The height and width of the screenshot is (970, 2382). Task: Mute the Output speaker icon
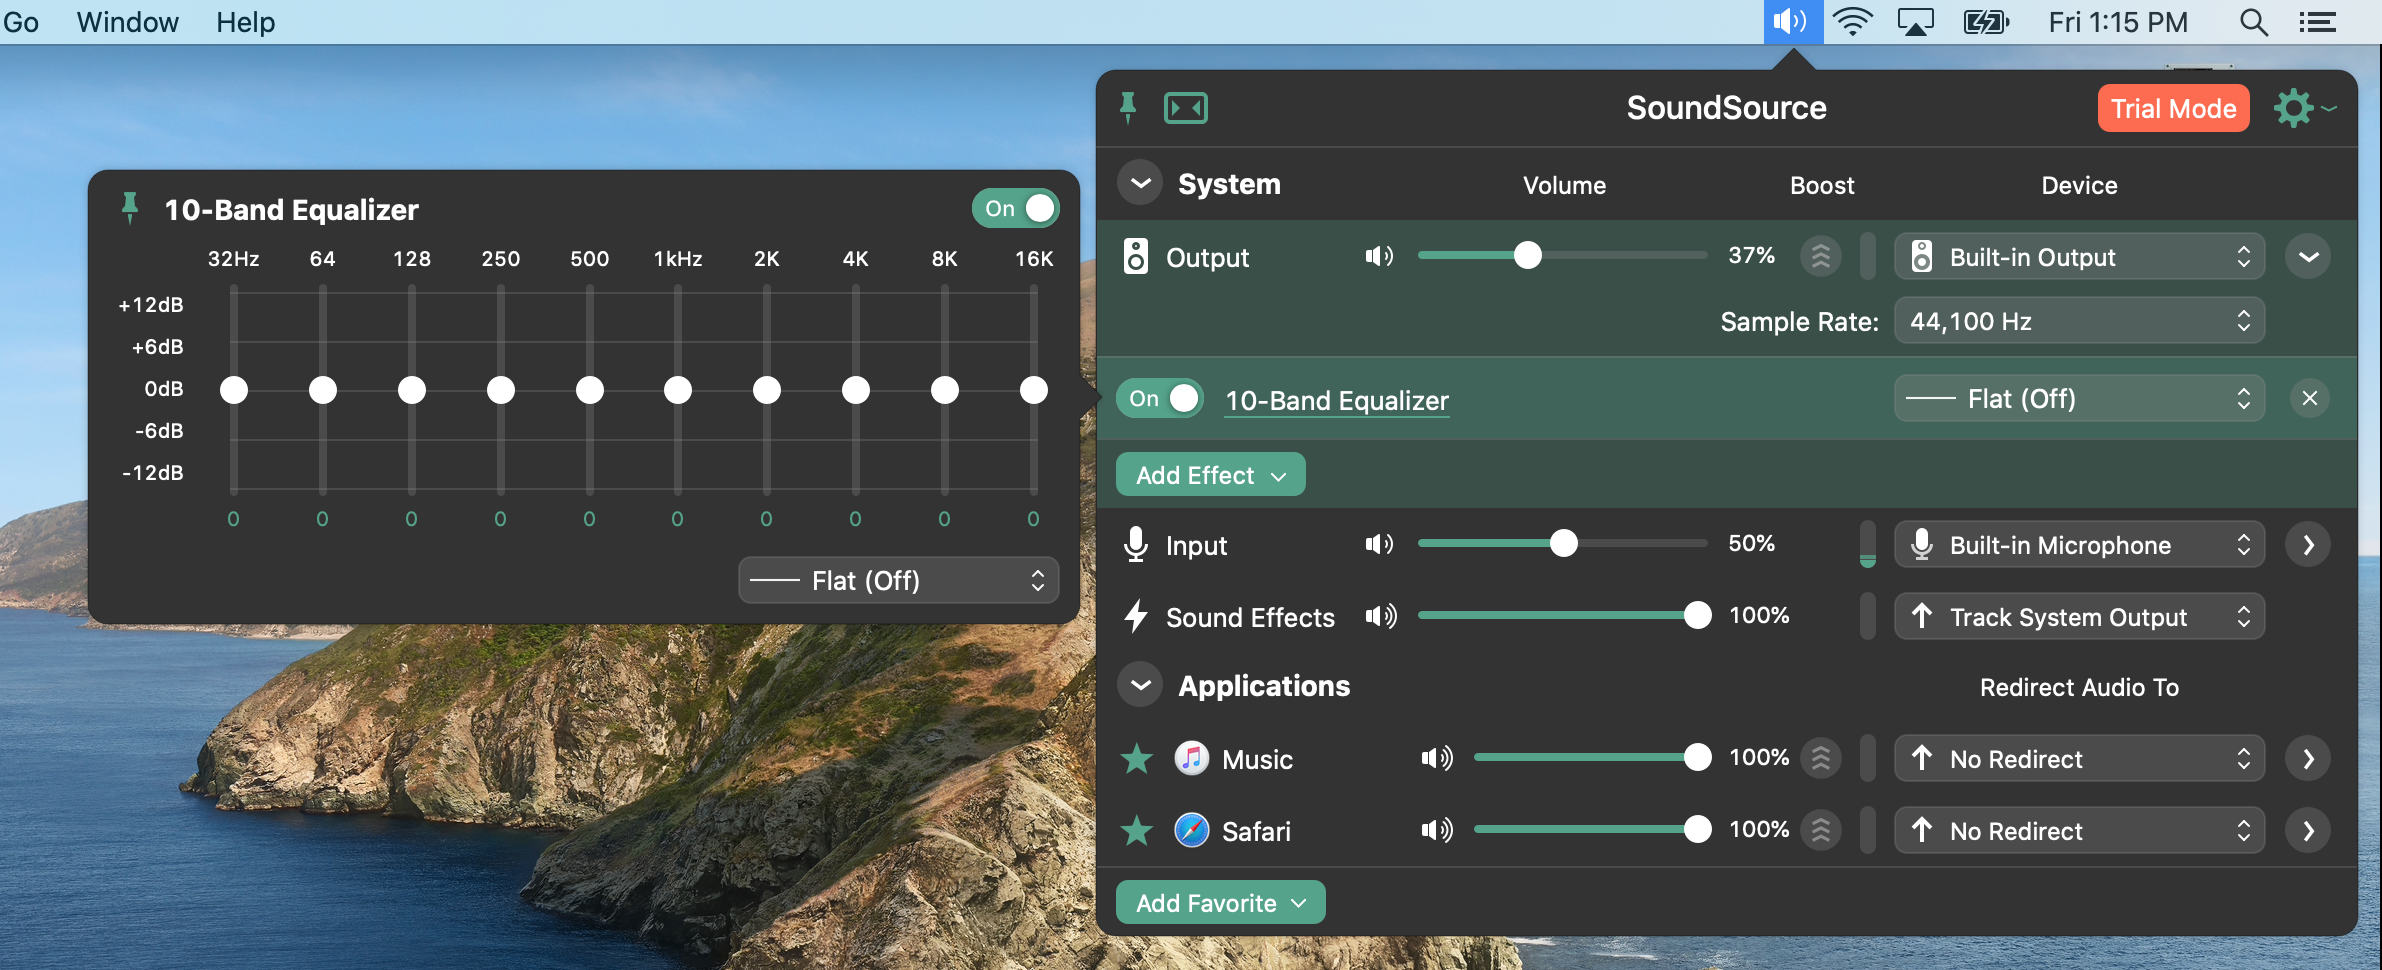coord(1380,256)
